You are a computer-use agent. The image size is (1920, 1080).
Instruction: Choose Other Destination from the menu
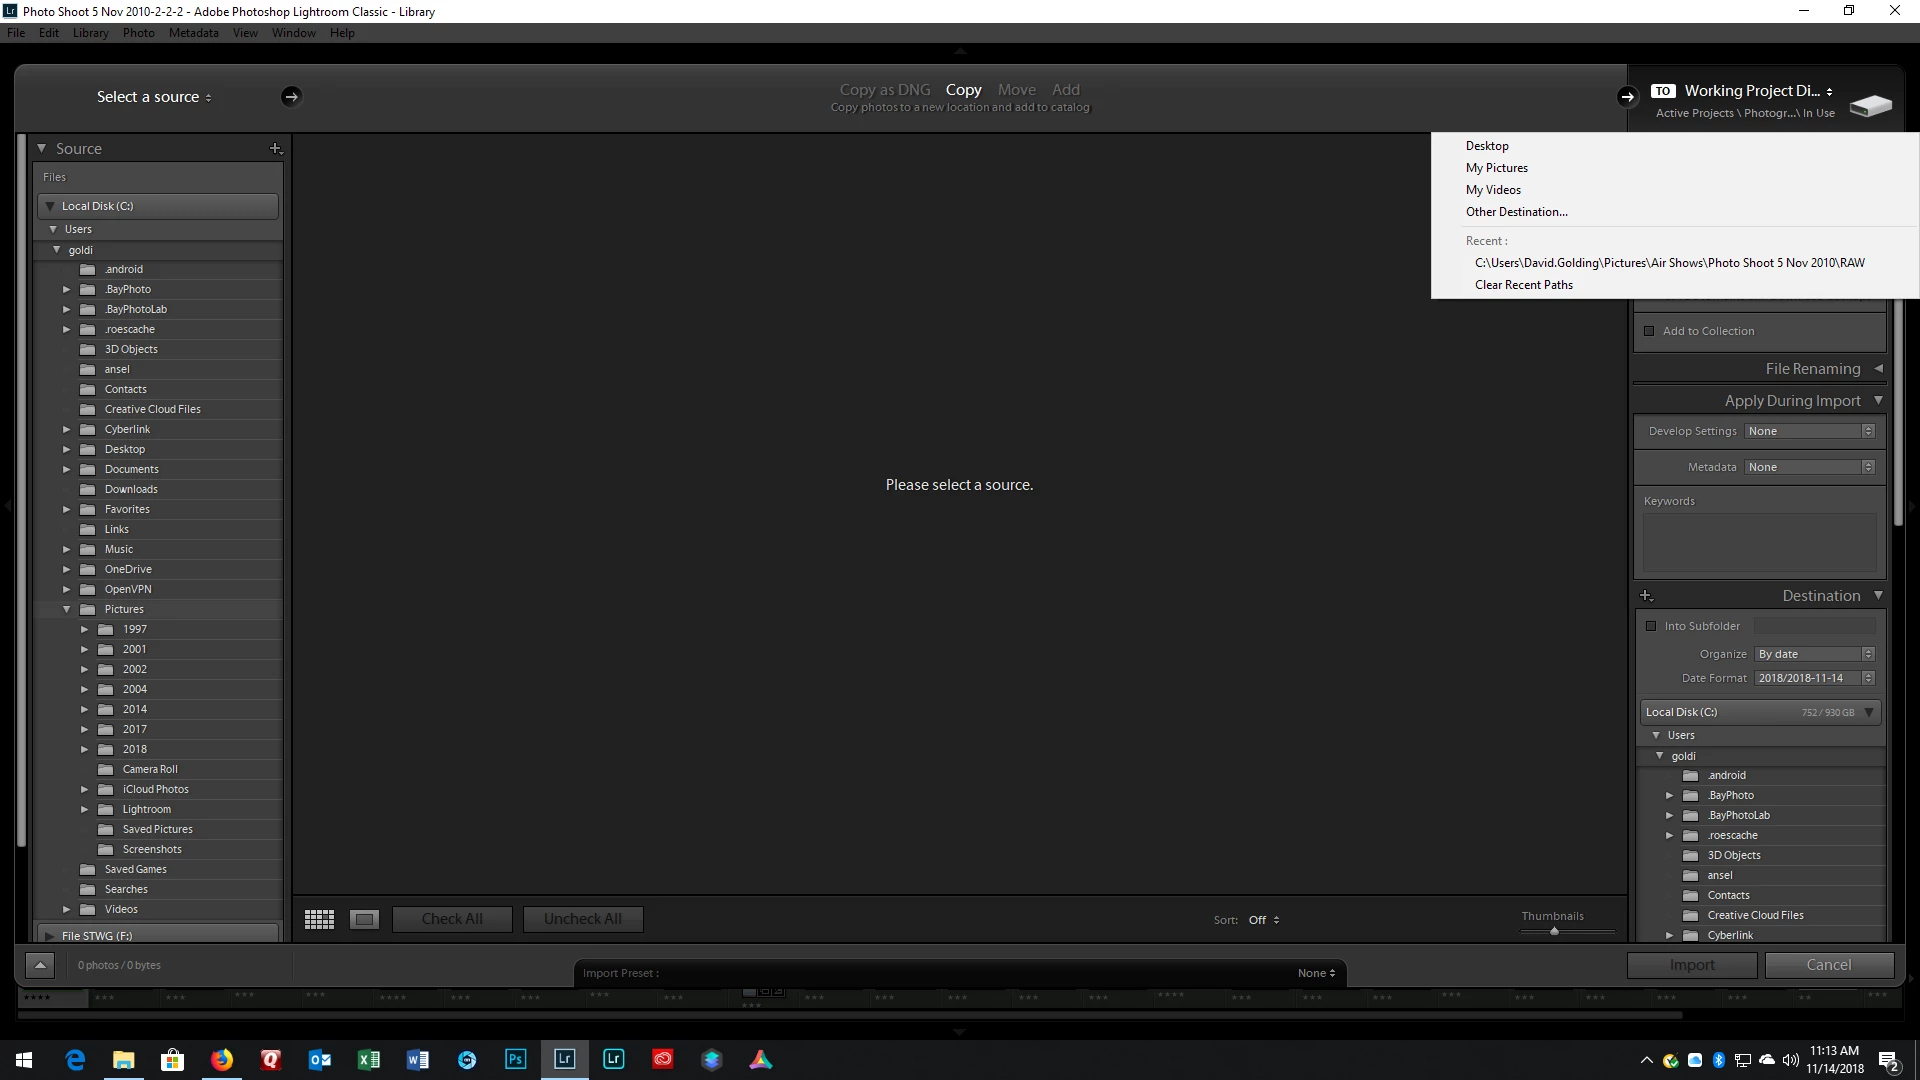(x=1516, y=212)
